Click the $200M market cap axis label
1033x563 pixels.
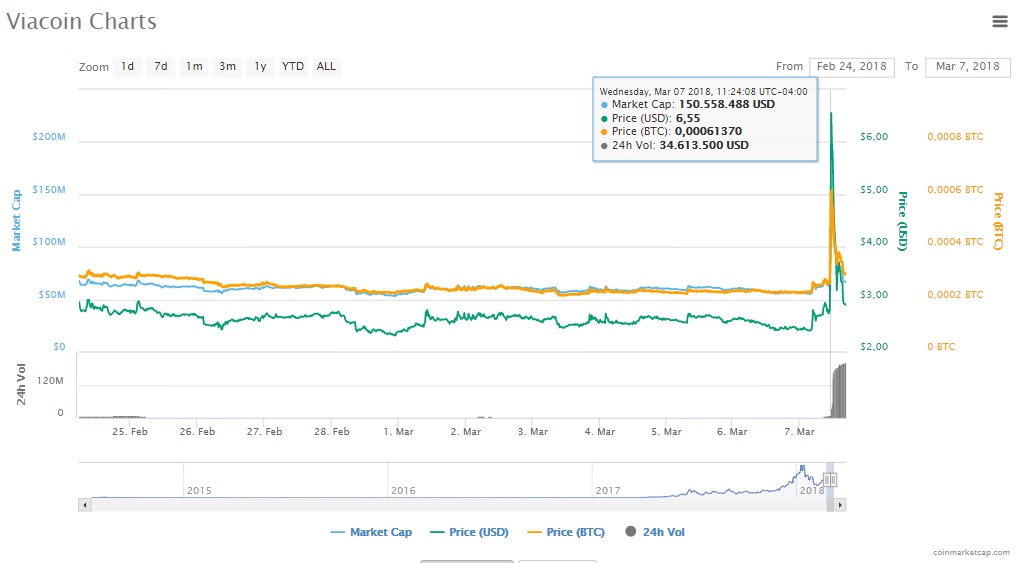(x=49, y=137)
